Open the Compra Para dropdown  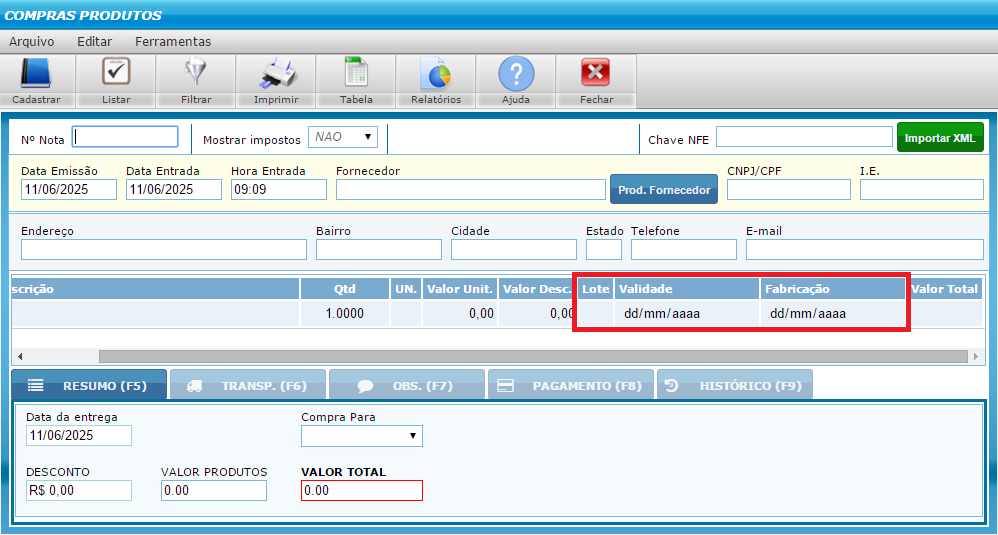(361, 436)
